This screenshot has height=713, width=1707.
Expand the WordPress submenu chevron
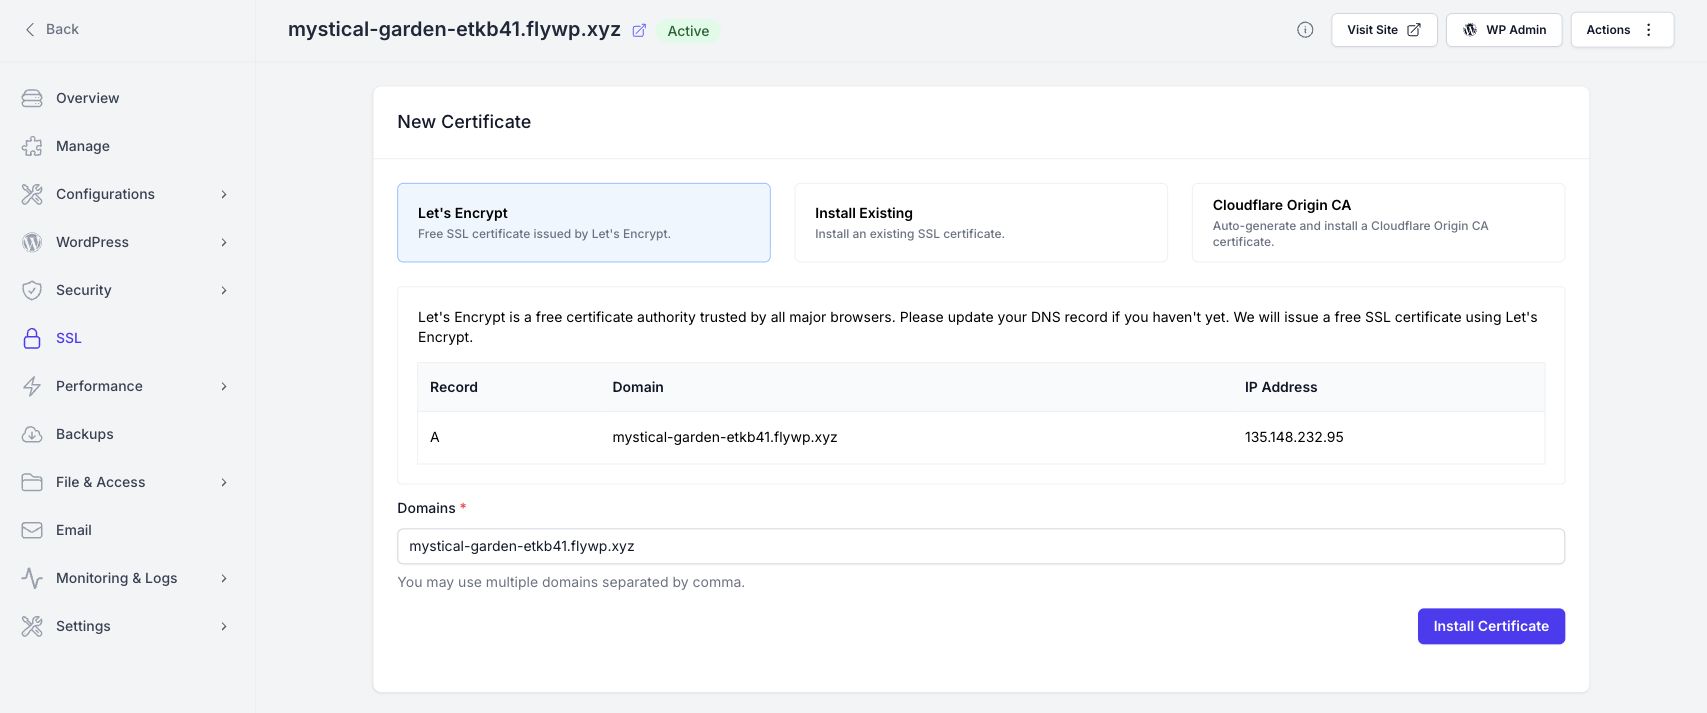pyautogui.click(x=224, y=242)
